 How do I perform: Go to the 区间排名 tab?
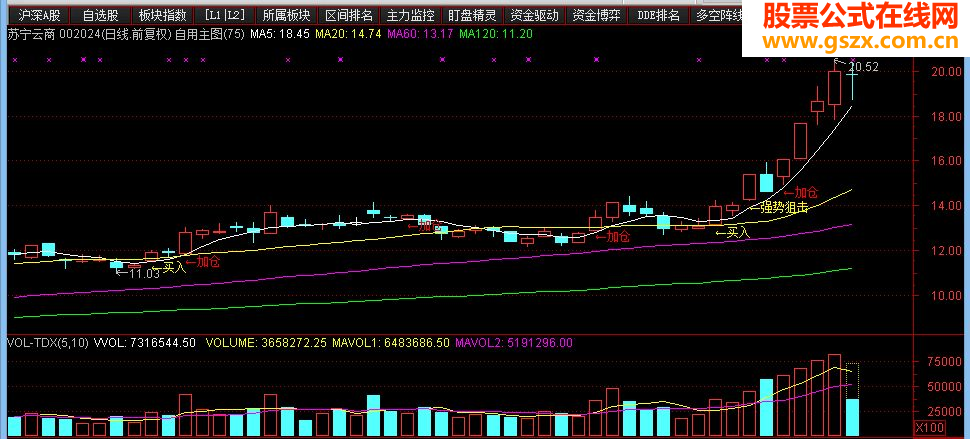point(348,15)
